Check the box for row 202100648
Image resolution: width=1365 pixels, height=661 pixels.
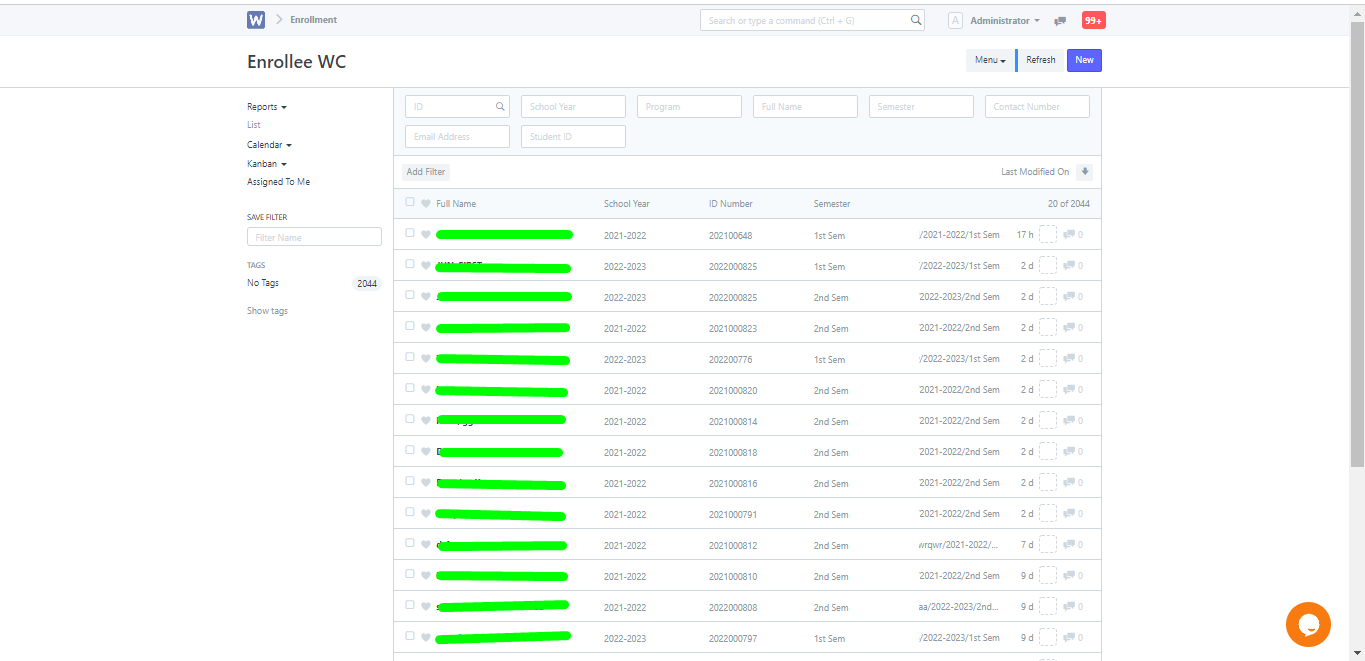(410, 233)
